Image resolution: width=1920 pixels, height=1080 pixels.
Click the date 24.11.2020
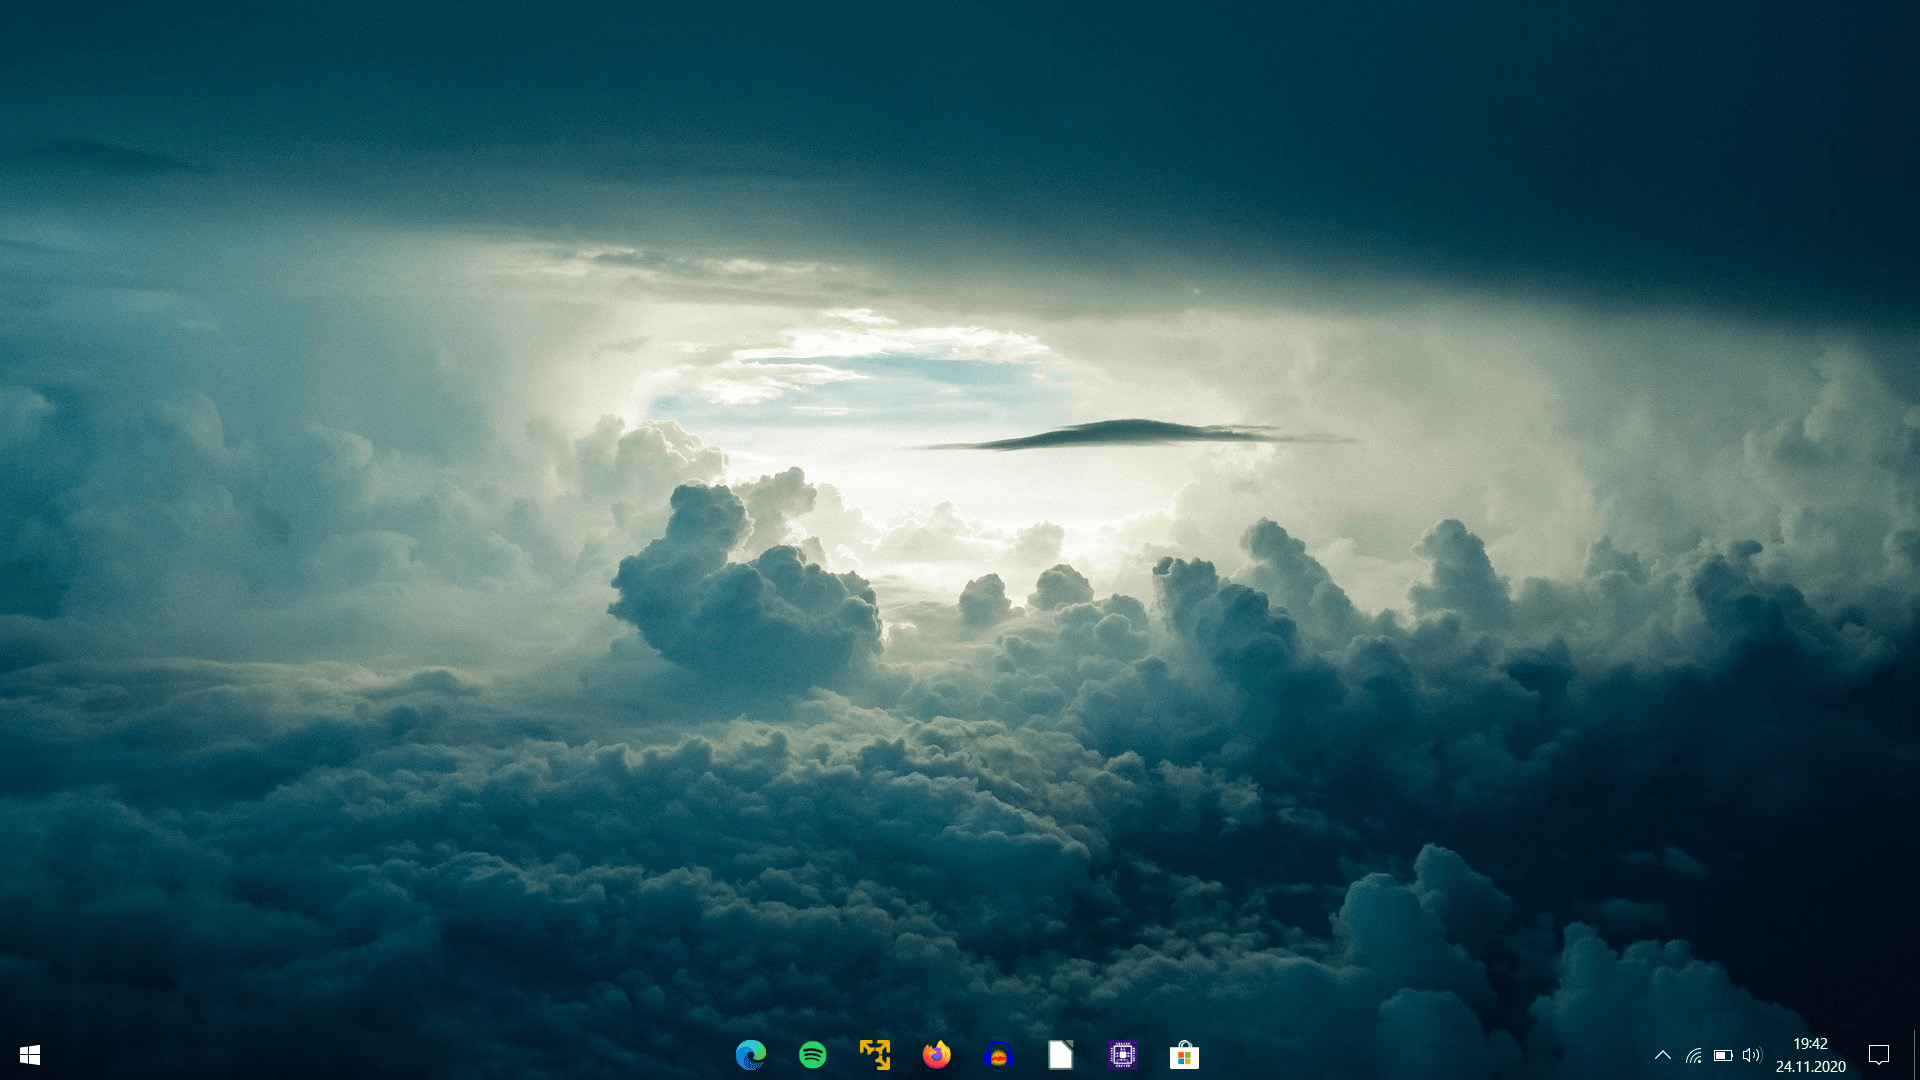coord(1810,1067)
